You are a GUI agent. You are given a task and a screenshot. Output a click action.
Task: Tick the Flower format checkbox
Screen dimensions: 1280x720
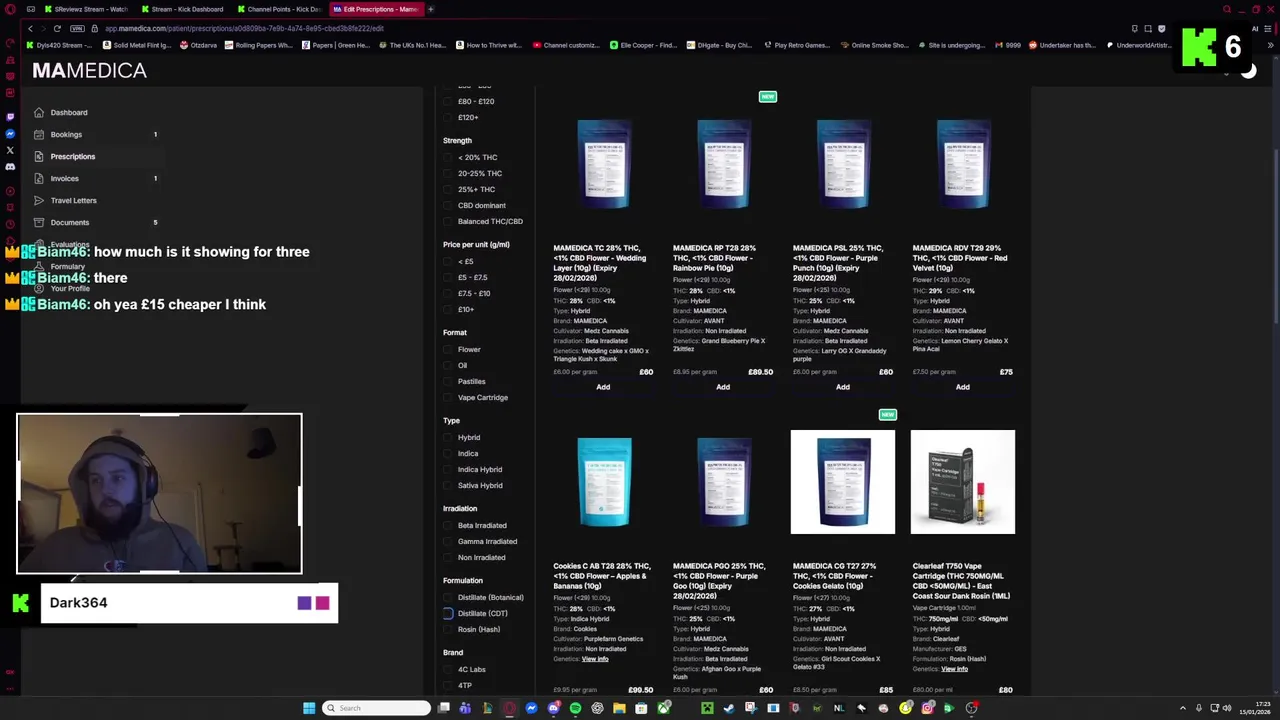(x=448, y=349)
